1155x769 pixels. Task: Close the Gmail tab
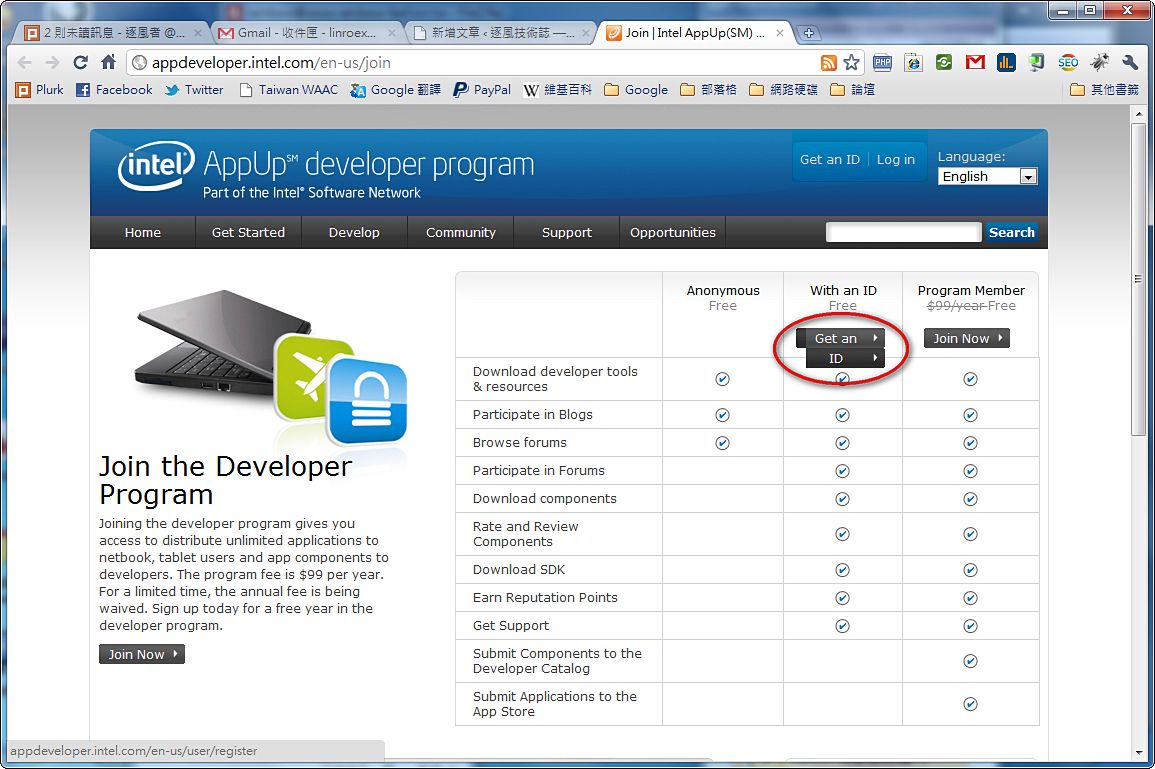[x=392, y=33]
